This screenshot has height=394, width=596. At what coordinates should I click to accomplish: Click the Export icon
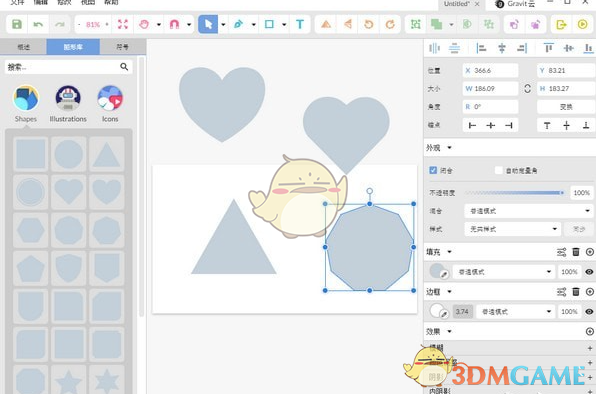[561, 24]
